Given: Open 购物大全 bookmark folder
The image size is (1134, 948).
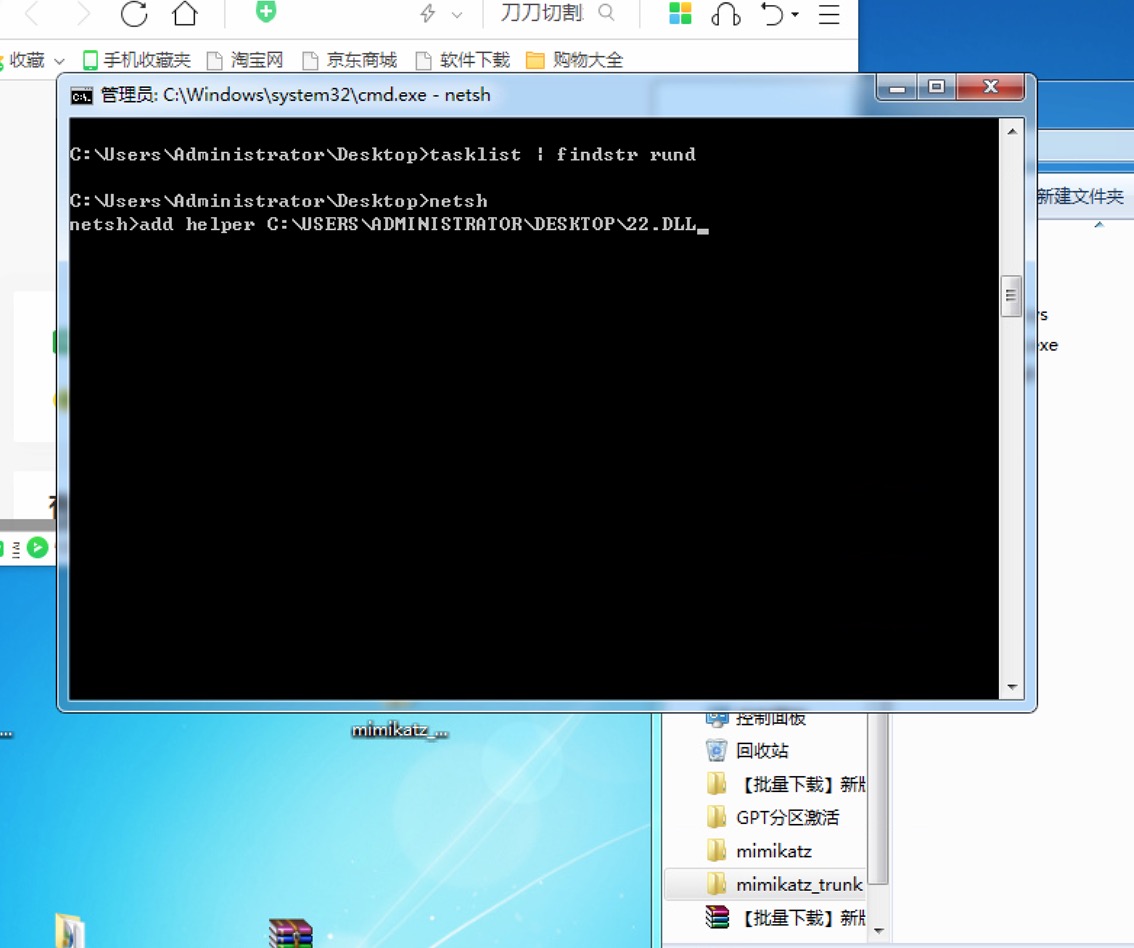Looking at the screenshot, I should 574,60.
